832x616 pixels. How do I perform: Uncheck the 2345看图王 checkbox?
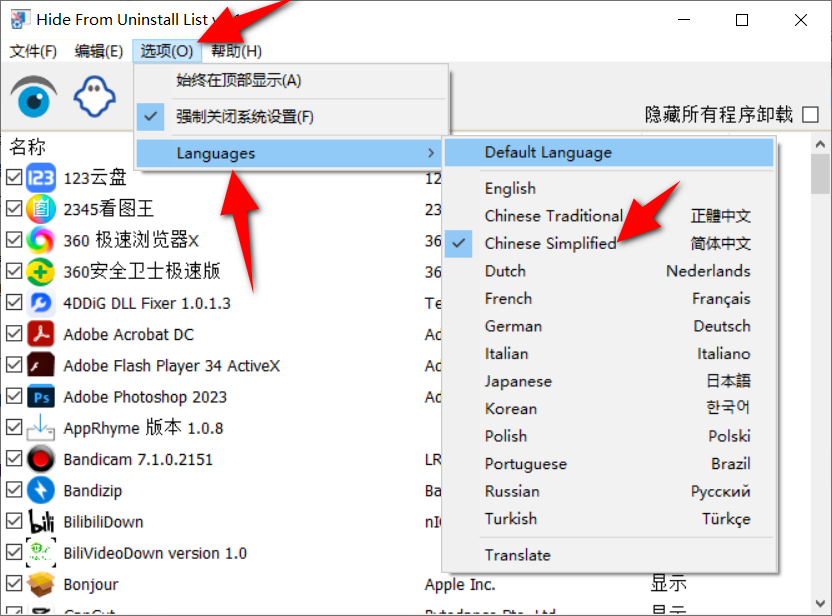click(14, 209)
